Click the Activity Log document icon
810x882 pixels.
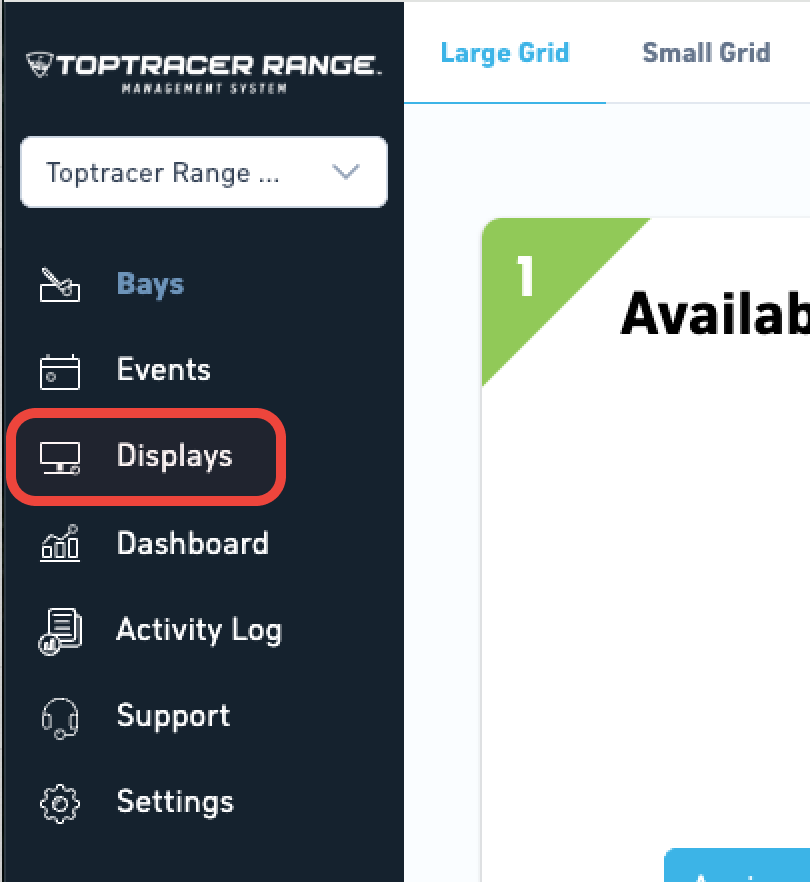(60, 631)
